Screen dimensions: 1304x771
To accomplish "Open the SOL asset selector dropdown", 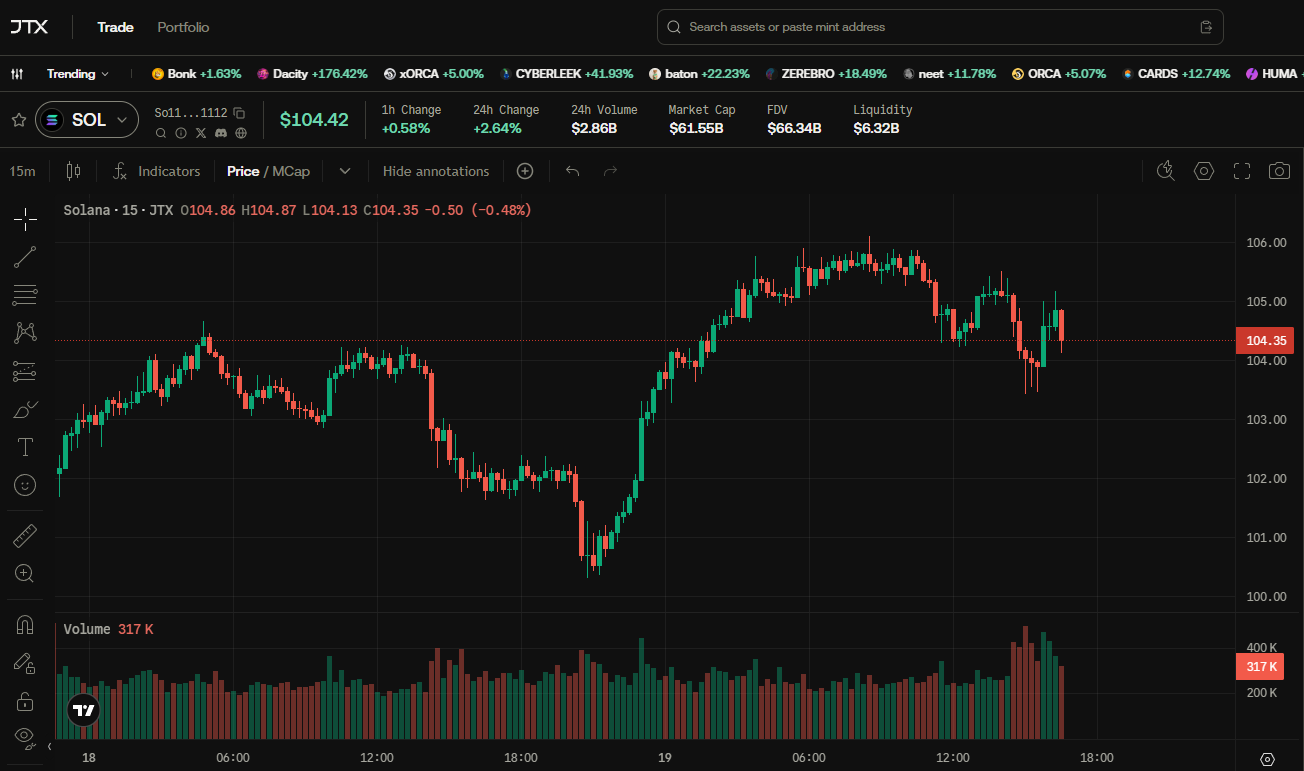I will [x=87, y=120].
